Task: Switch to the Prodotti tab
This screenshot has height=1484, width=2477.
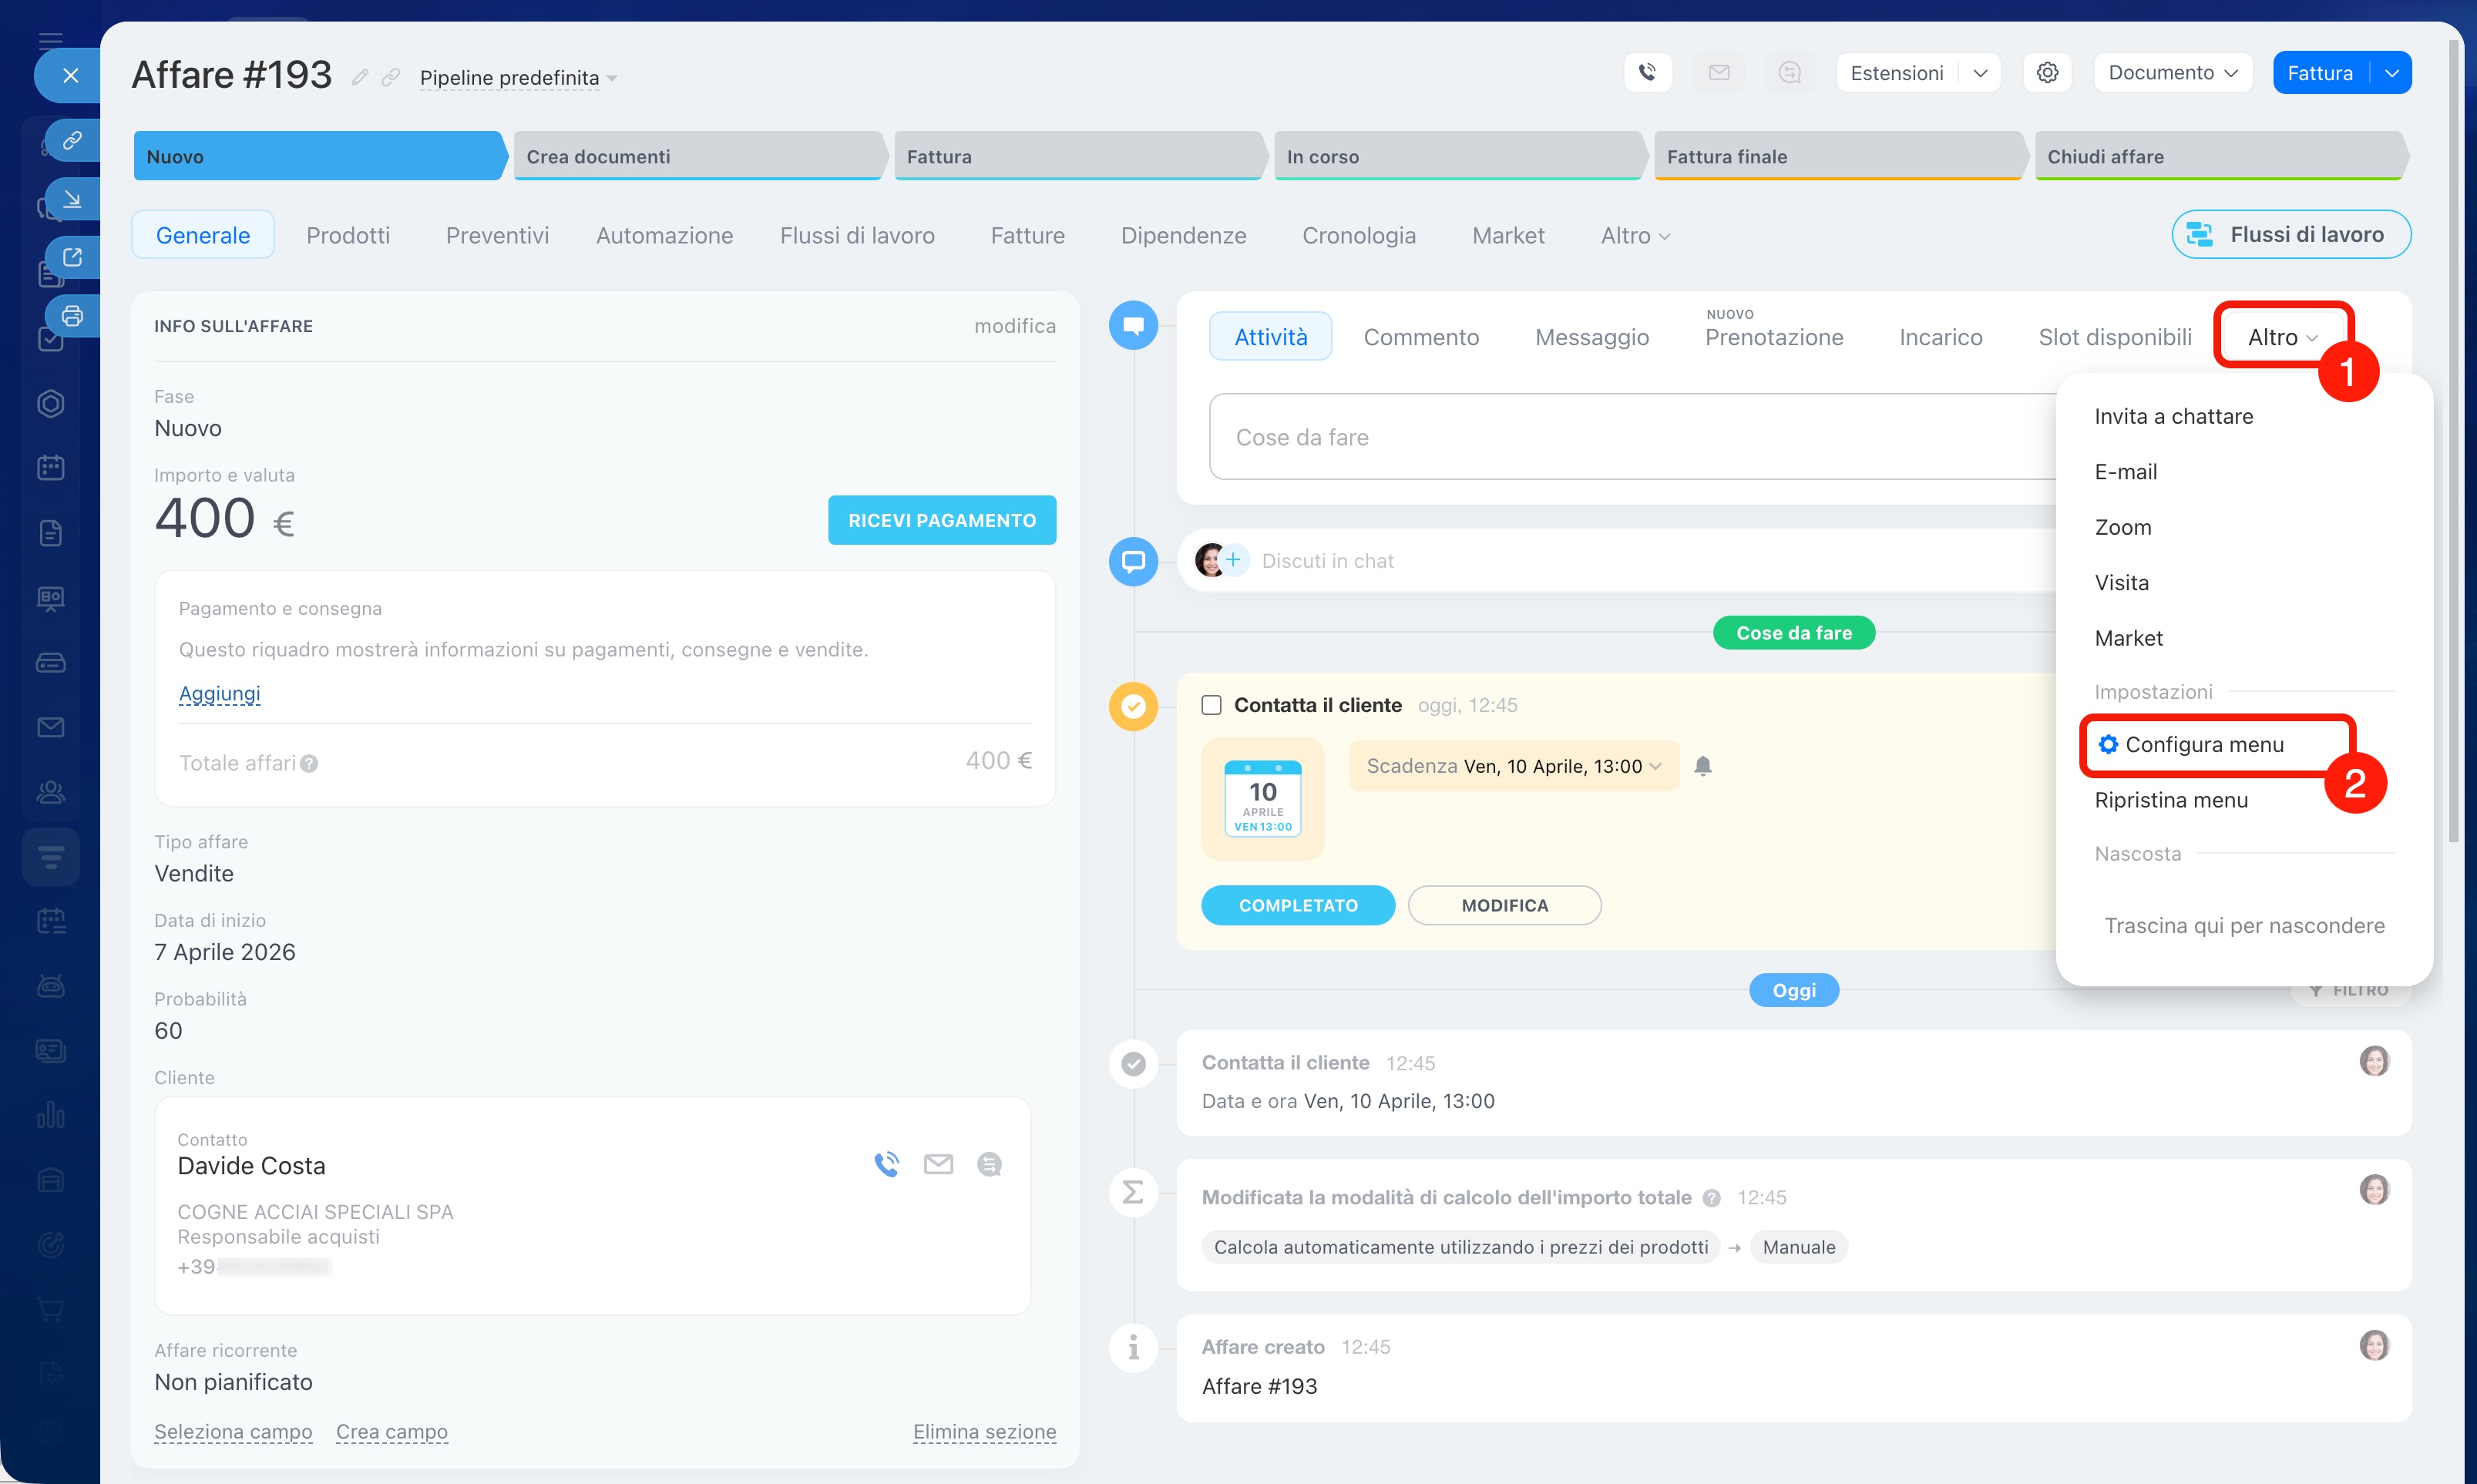Action: pos(348,235)
